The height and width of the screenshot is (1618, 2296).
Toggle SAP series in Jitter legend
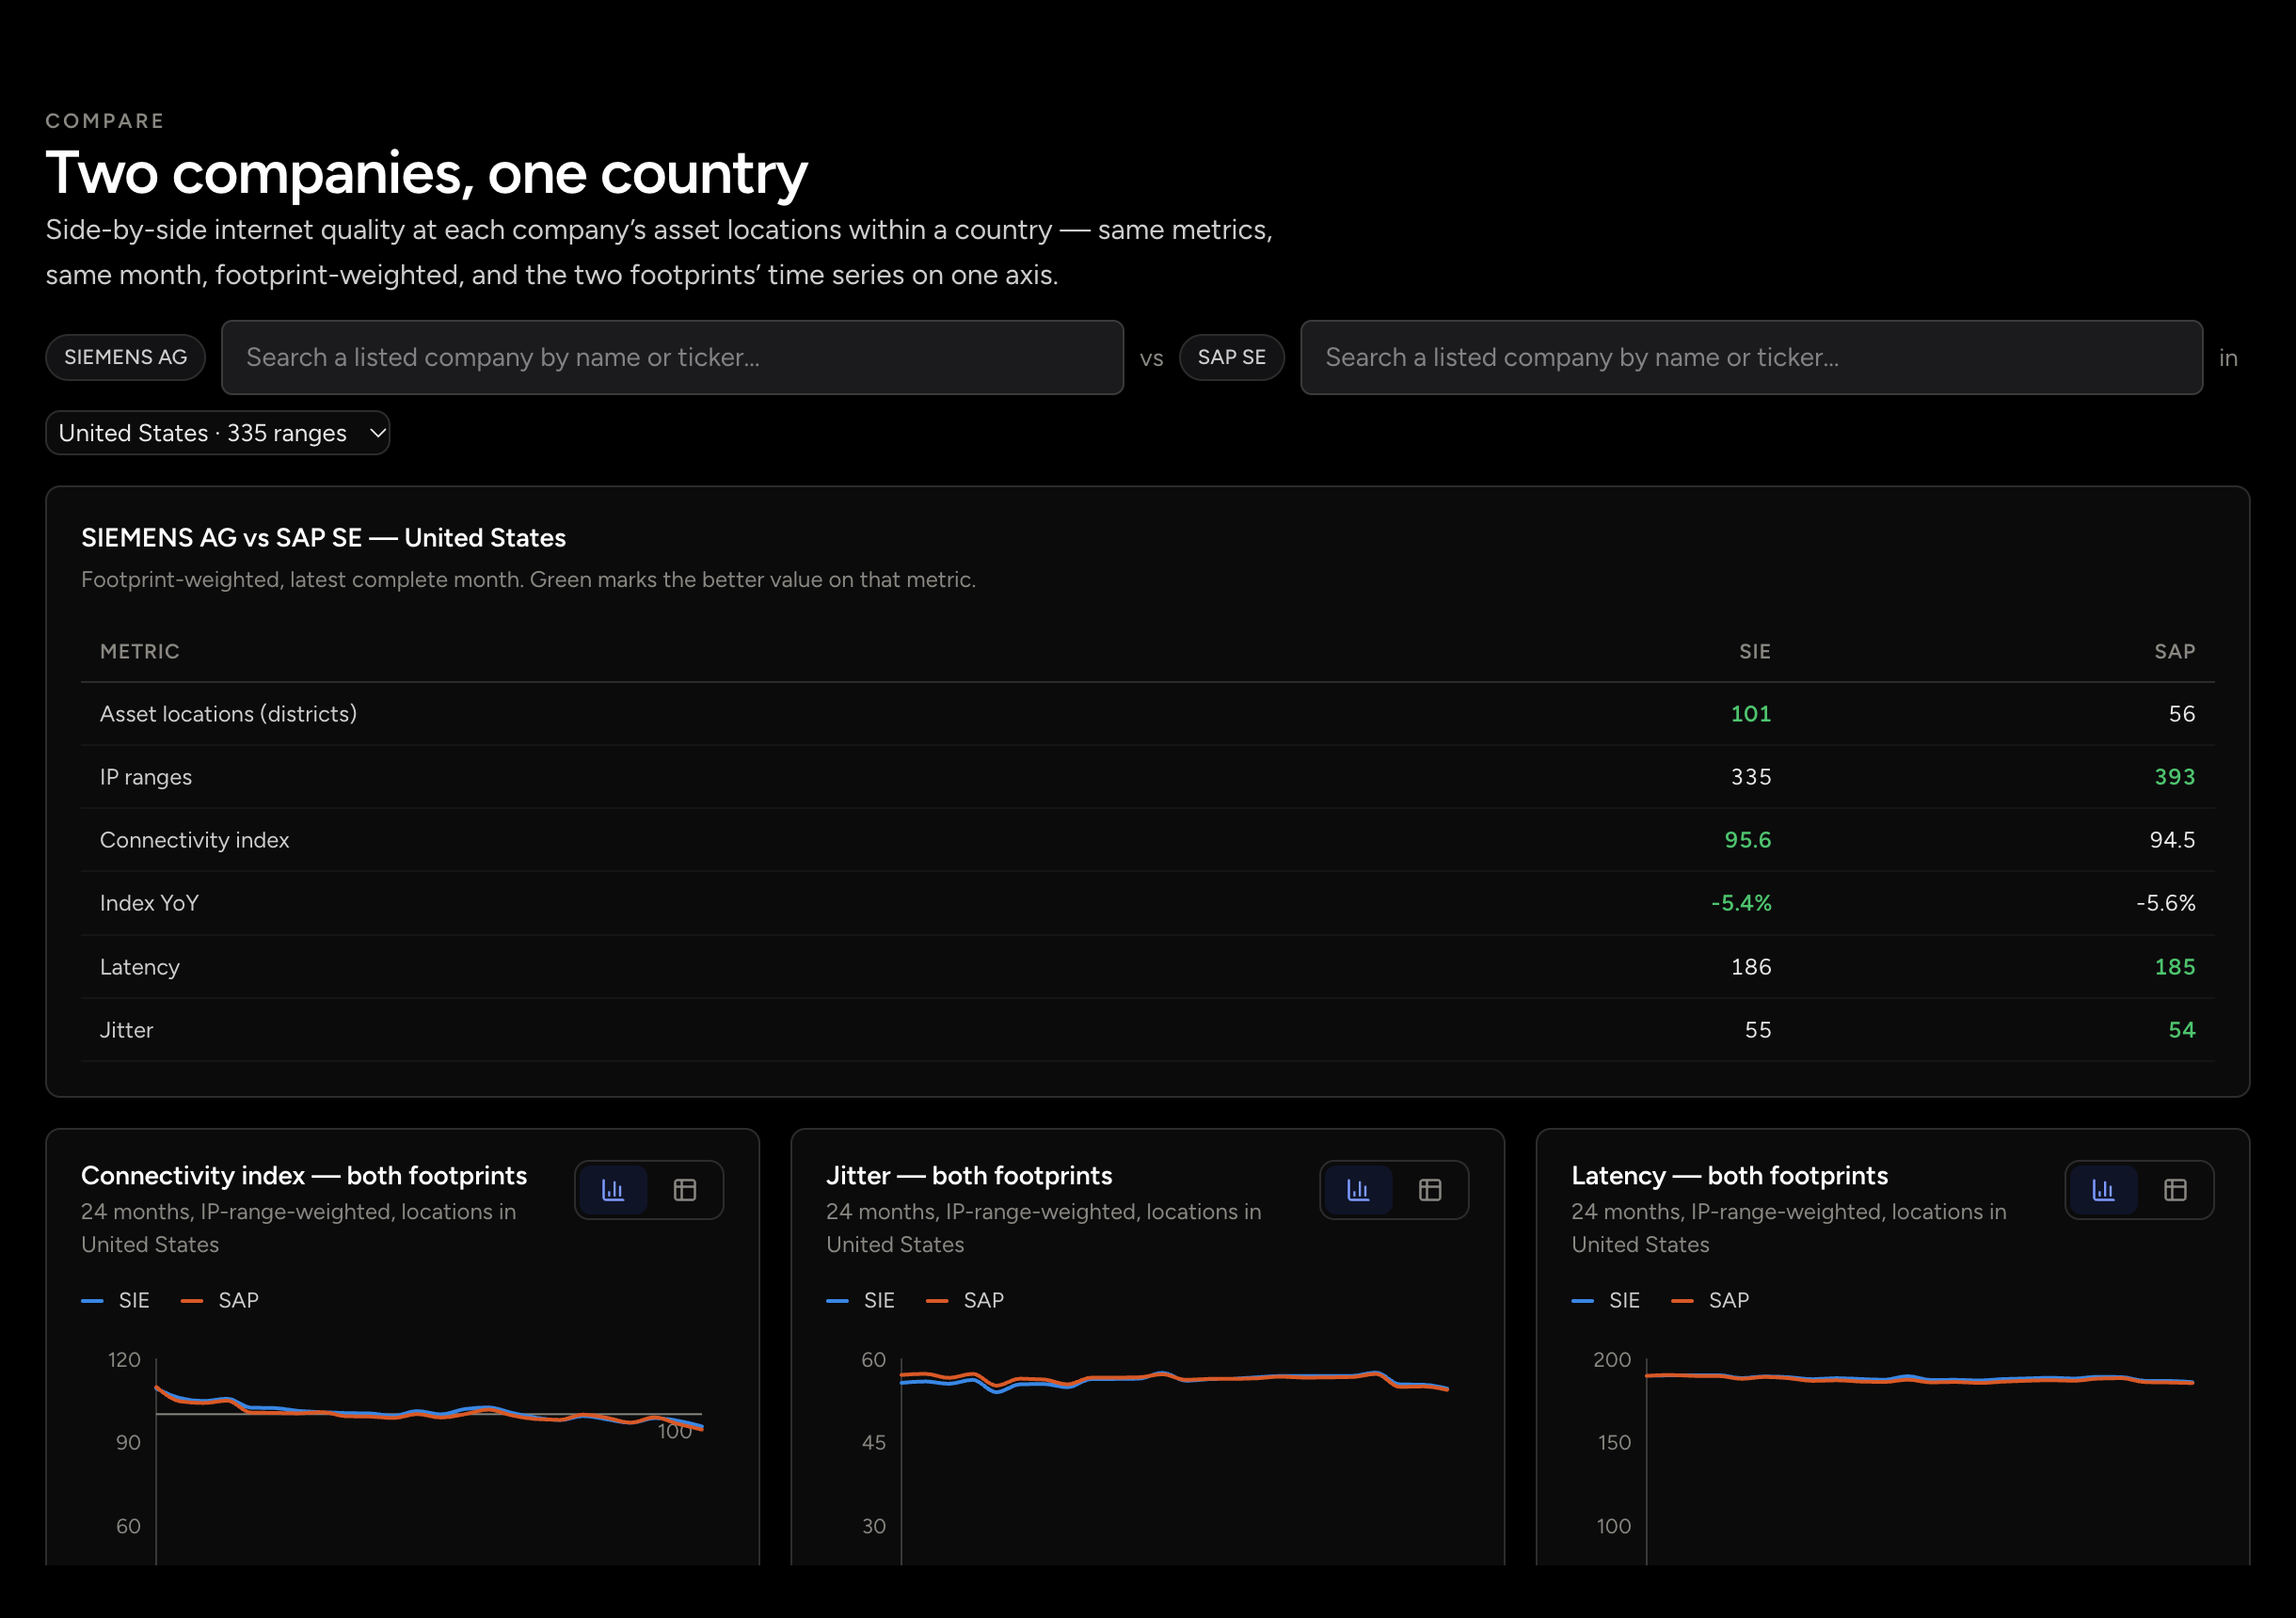click(x=965, y=1300)
